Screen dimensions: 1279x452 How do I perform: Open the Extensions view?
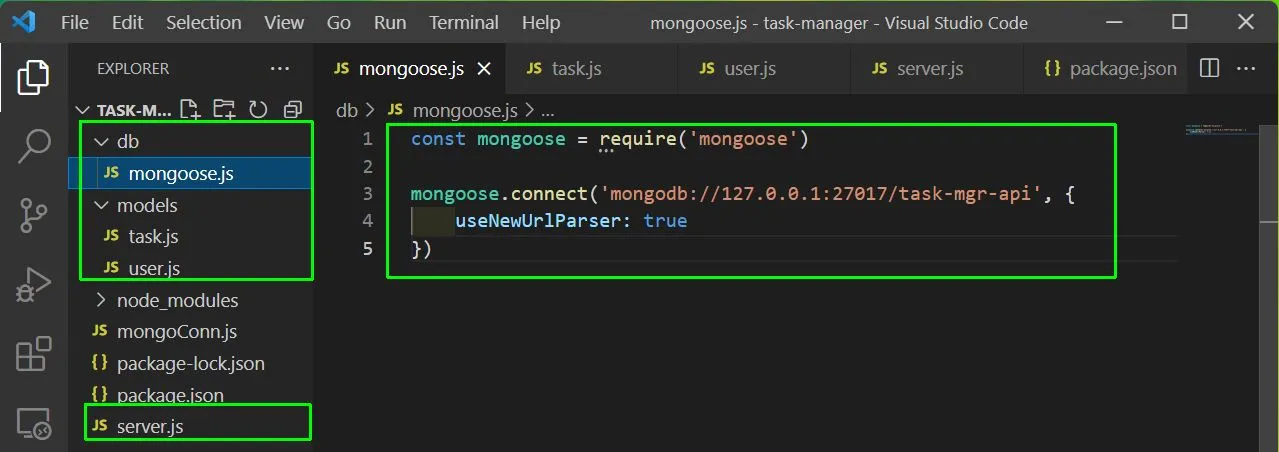coord(33,354)
